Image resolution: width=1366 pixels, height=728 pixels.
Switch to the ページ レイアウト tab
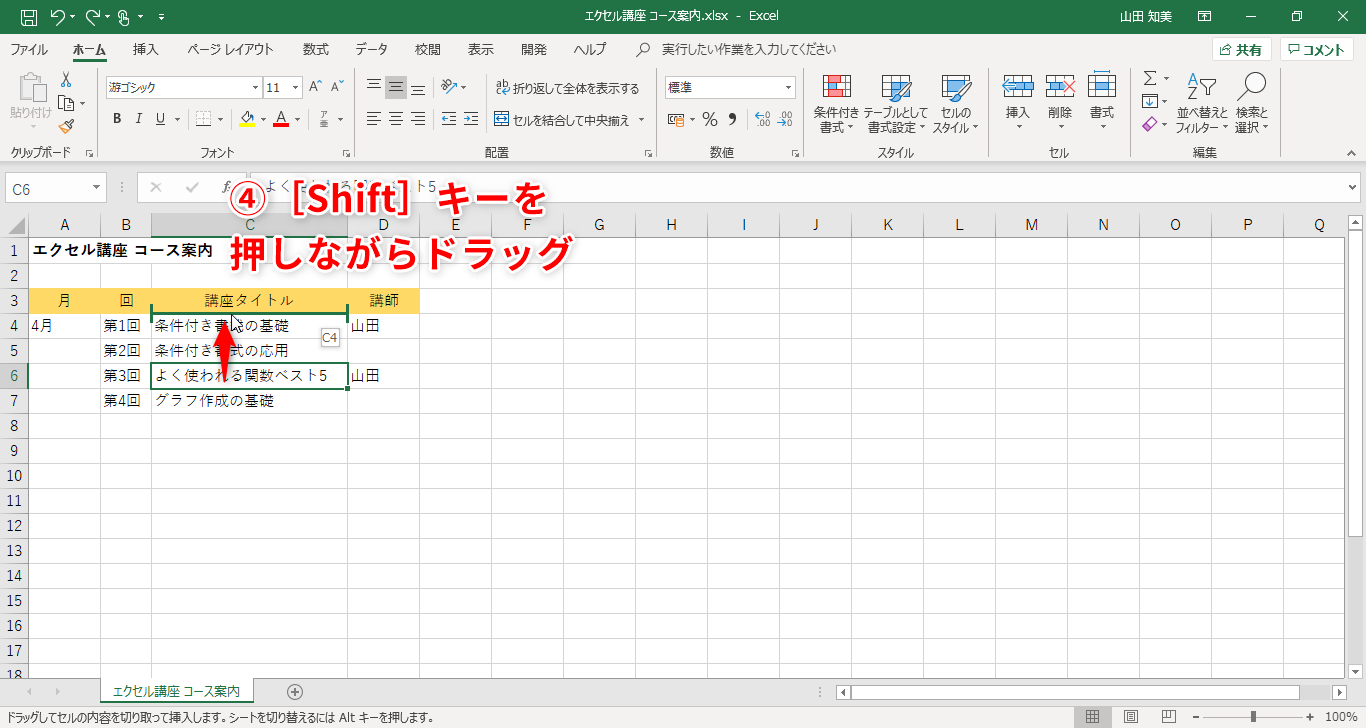coord(230,49)
